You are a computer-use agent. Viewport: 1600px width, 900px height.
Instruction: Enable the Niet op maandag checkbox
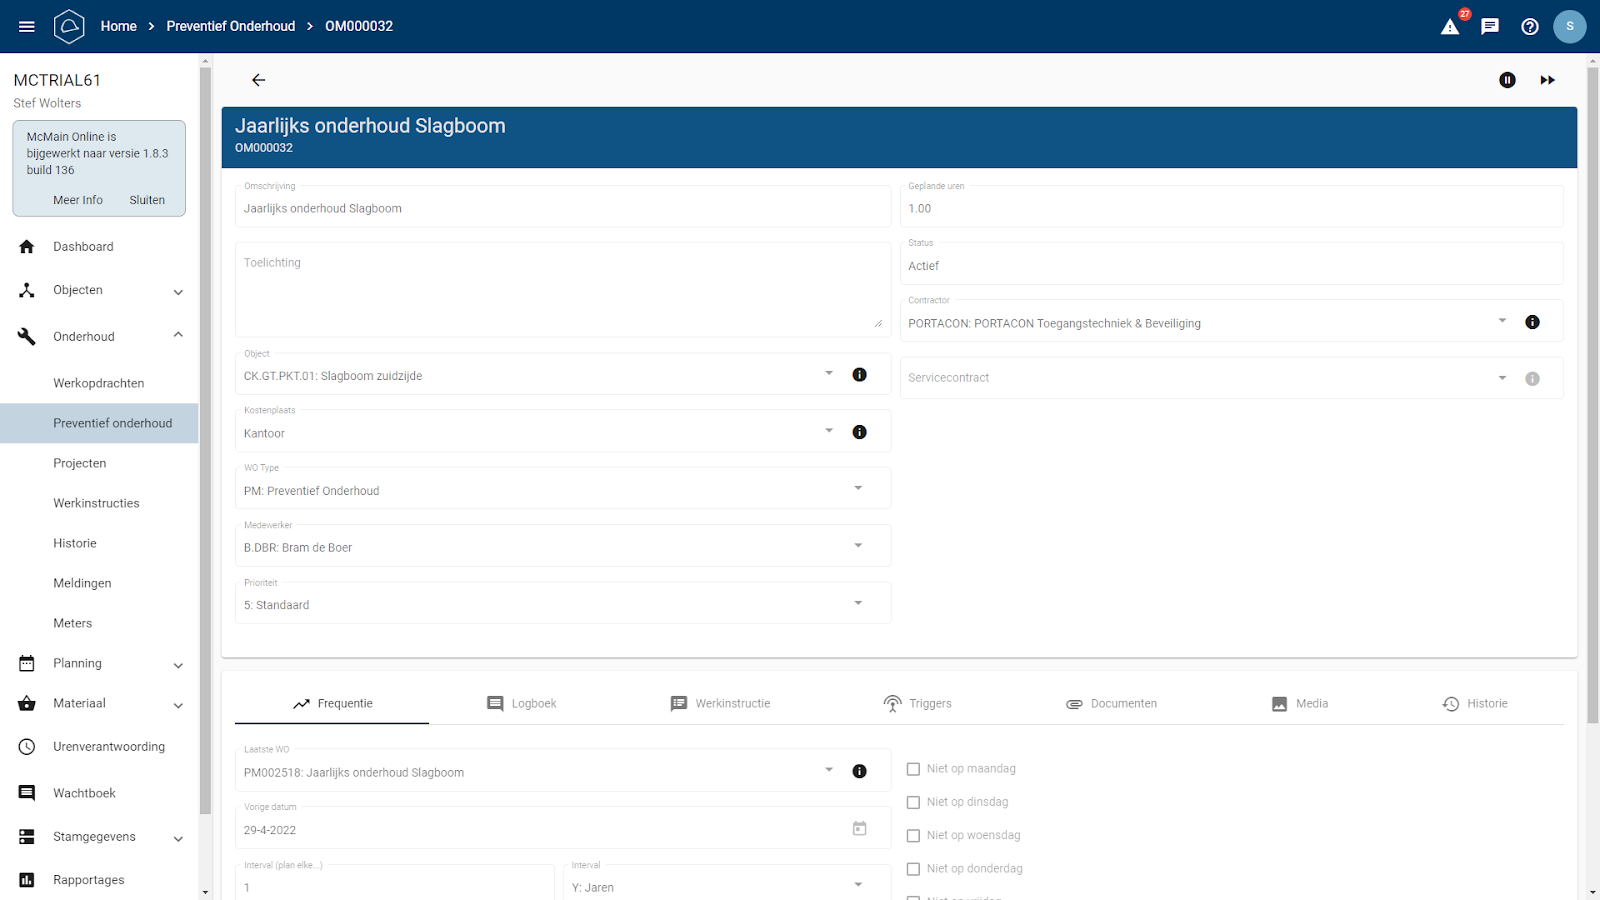coord(913,769)
